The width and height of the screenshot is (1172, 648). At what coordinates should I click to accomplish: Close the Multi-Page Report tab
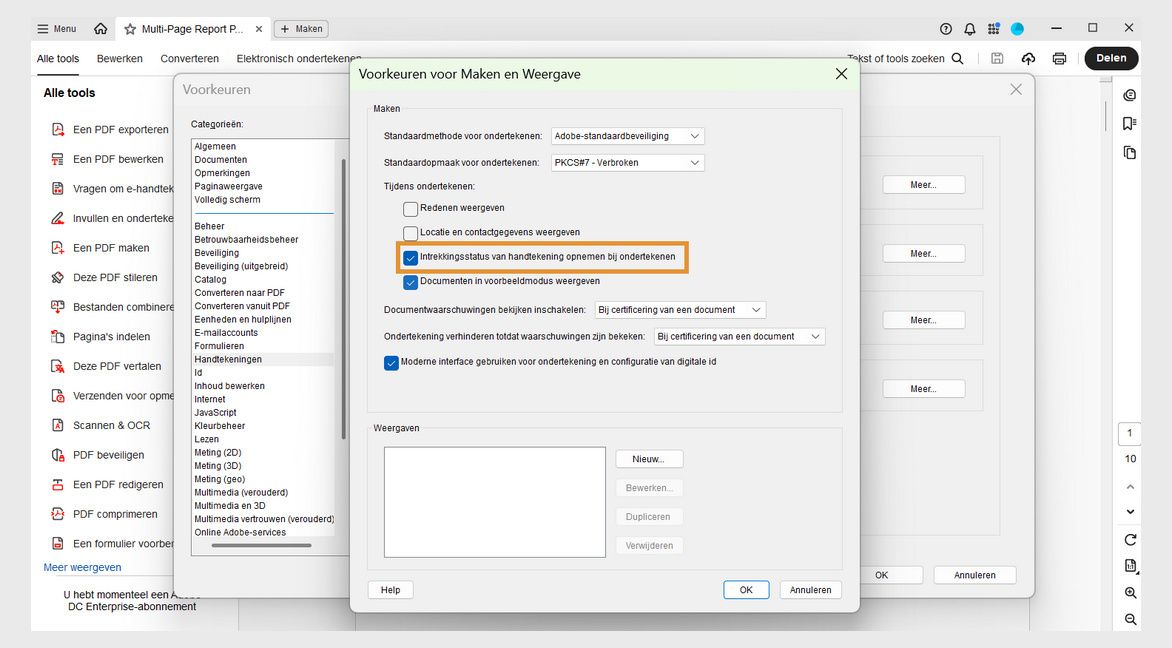click(259, 29)
